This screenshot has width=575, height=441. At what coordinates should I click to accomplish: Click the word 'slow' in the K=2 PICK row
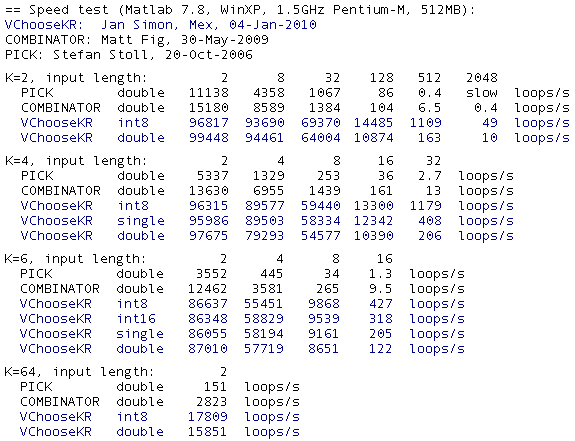pos(481,93)
